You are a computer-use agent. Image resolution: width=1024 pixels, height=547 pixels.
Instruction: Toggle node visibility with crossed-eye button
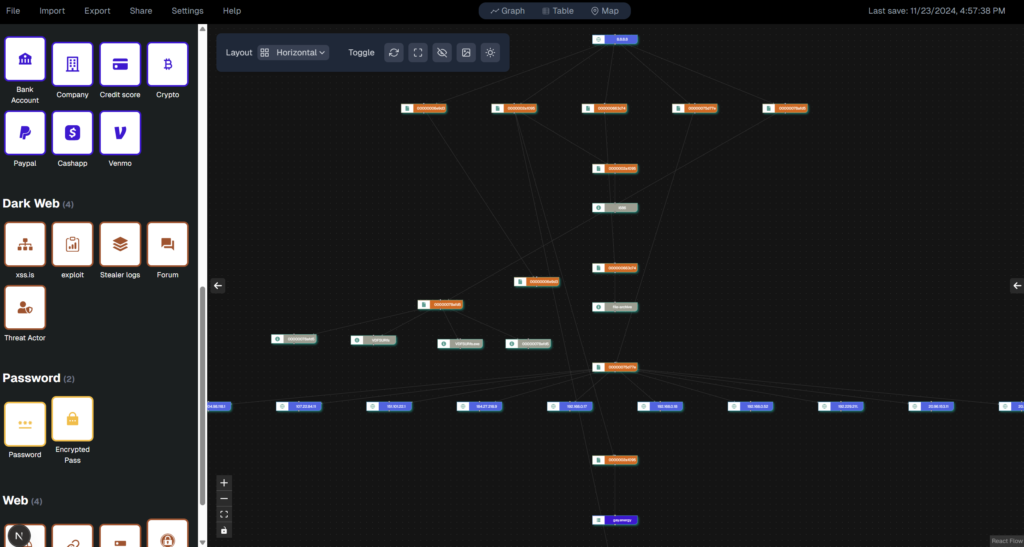(x=442, y=53)
